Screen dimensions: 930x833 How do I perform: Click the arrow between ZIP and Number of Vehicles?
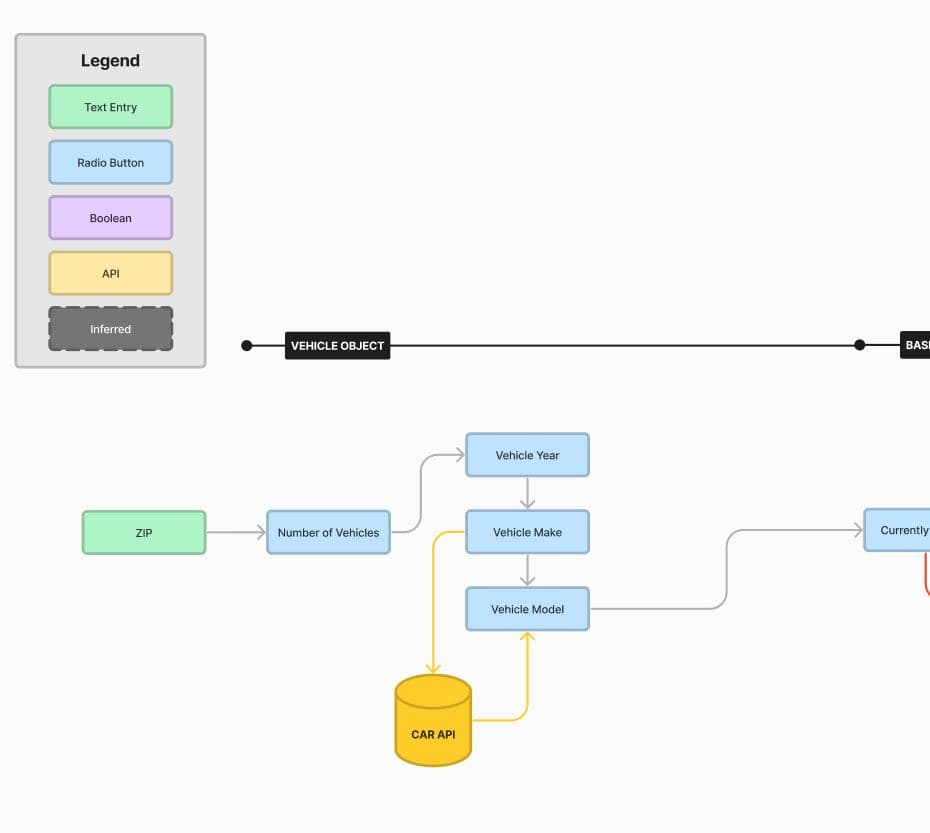(x=236, y=533)
